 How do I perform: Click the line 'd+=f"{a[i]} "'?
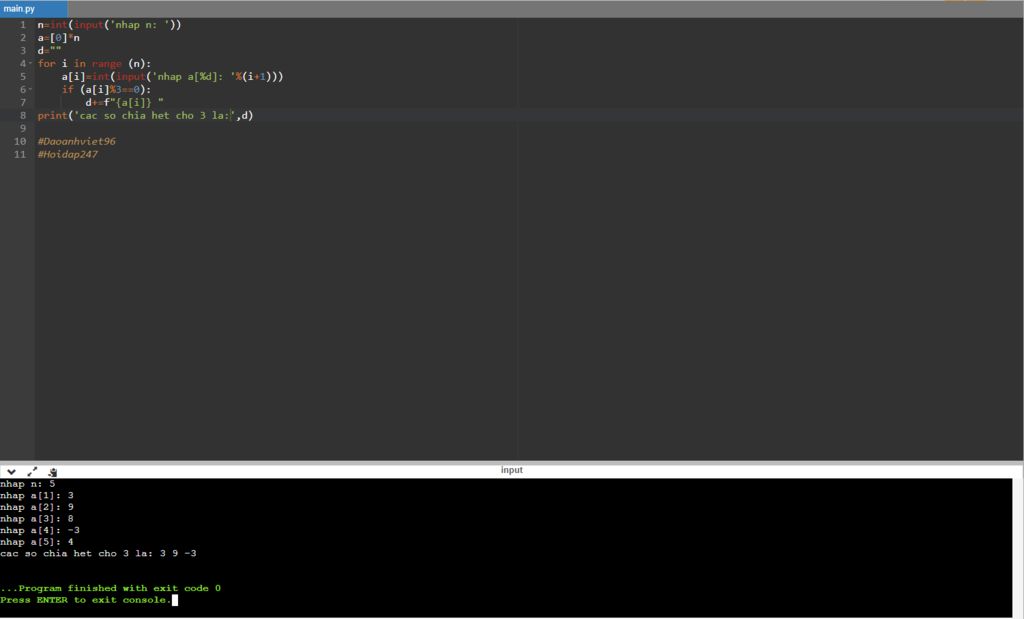(124, 103)
